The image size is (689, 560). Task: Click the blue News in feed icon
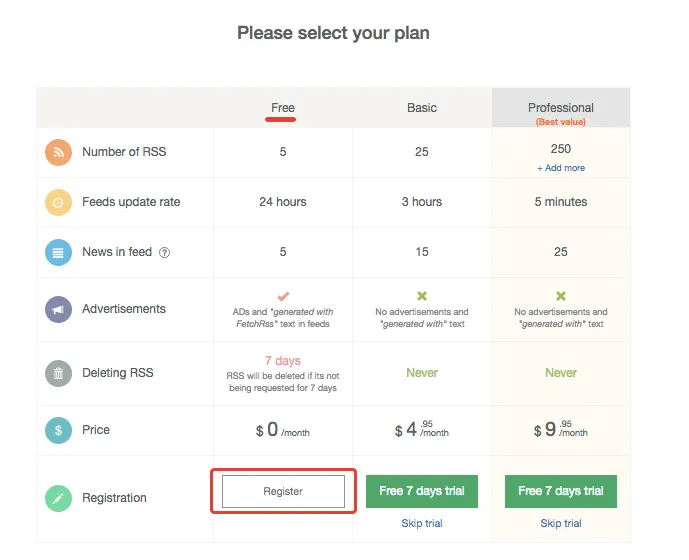tap(58, 252)
